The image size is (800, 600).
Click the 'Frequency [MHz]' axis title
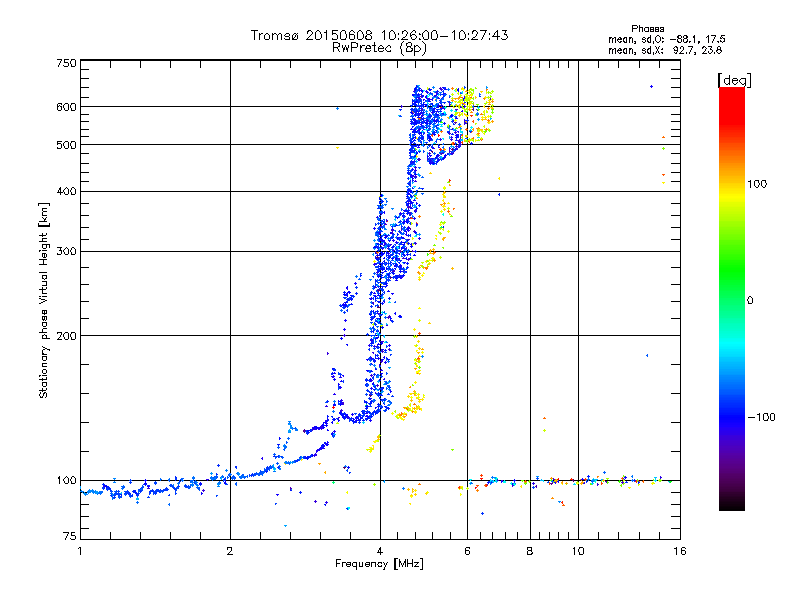tap(379, 564)
